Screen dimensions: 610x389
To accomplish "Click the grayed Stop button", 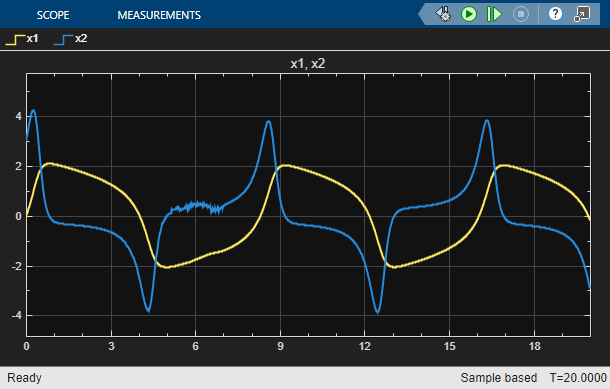I will tap(521, 14).
